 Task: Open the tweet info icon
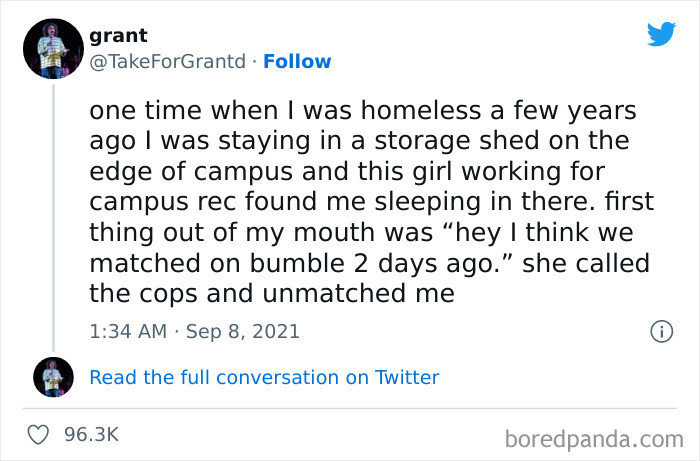pyautogui.click(x=660, y=330)
